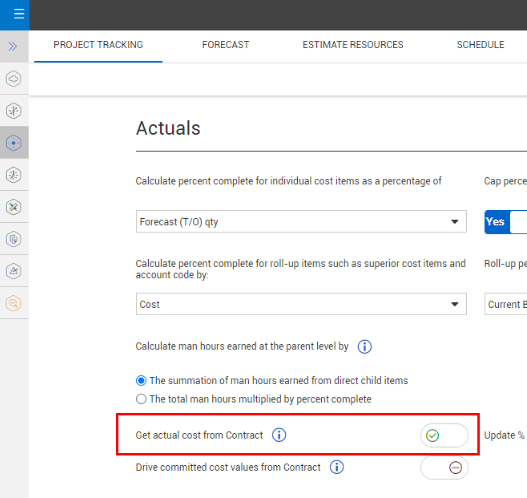Switch off the Cap percent Yes toggle

coord(505,222)
